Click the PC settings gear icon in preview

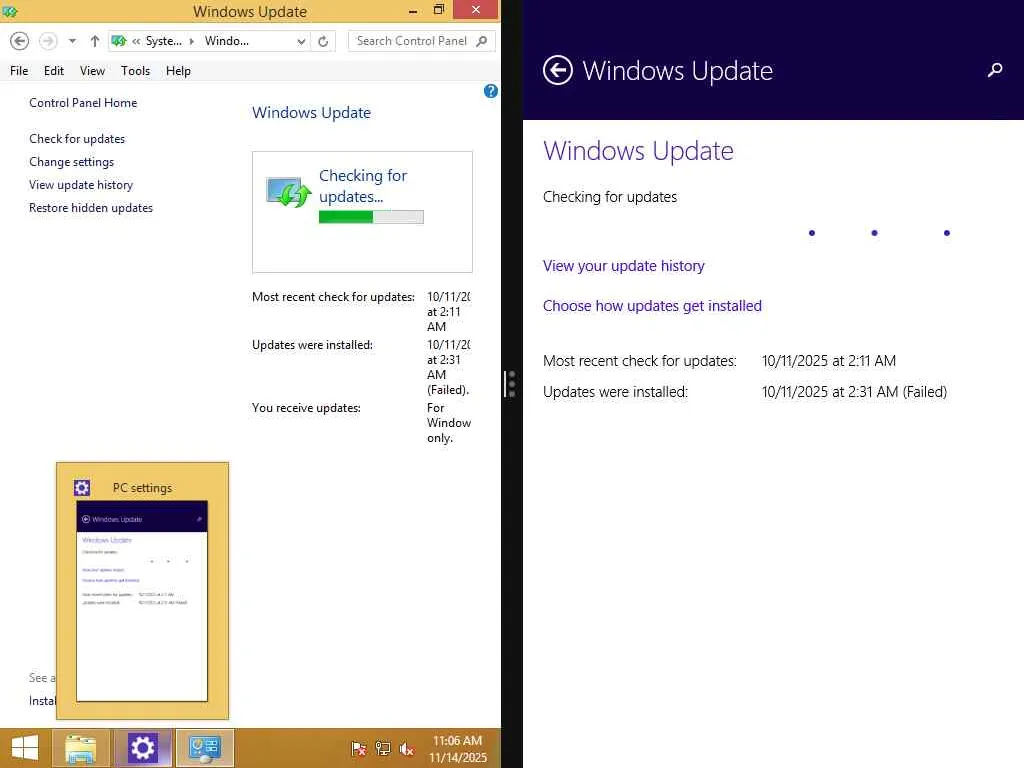82,488
